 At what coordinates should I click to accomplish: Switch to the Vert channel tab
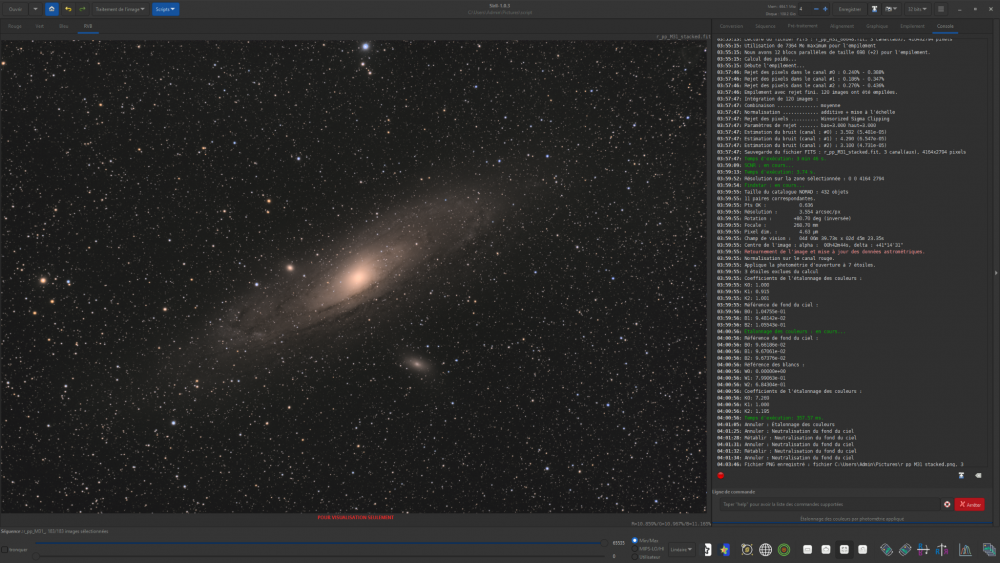pos(40,26)
